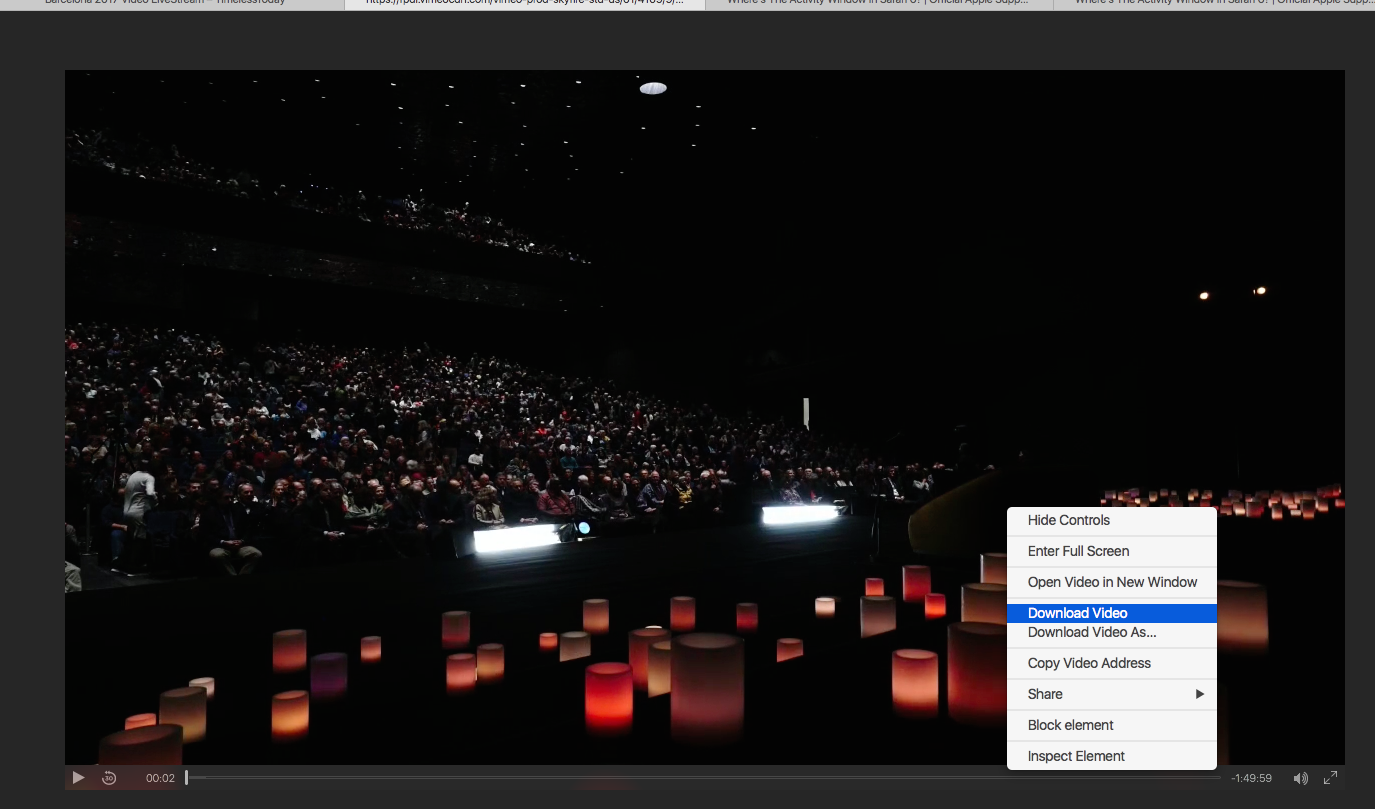The image size is (1375, 809).
Task: Mute the video using the speaker icon
Action: pos(1300,778)
